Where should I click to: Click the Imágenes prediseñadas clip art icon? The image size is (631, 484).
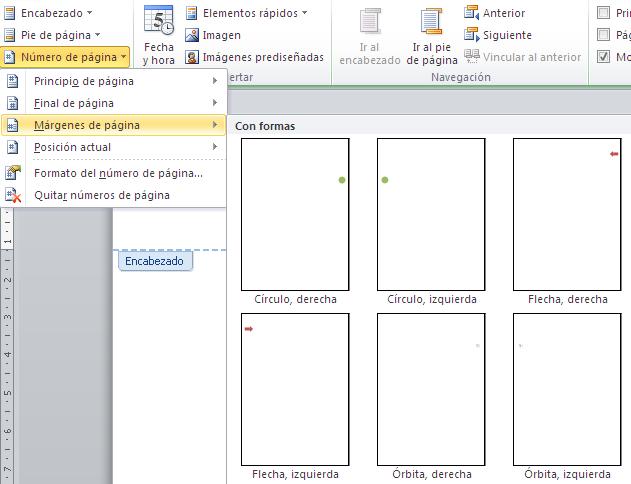click(x=192, y=57)
